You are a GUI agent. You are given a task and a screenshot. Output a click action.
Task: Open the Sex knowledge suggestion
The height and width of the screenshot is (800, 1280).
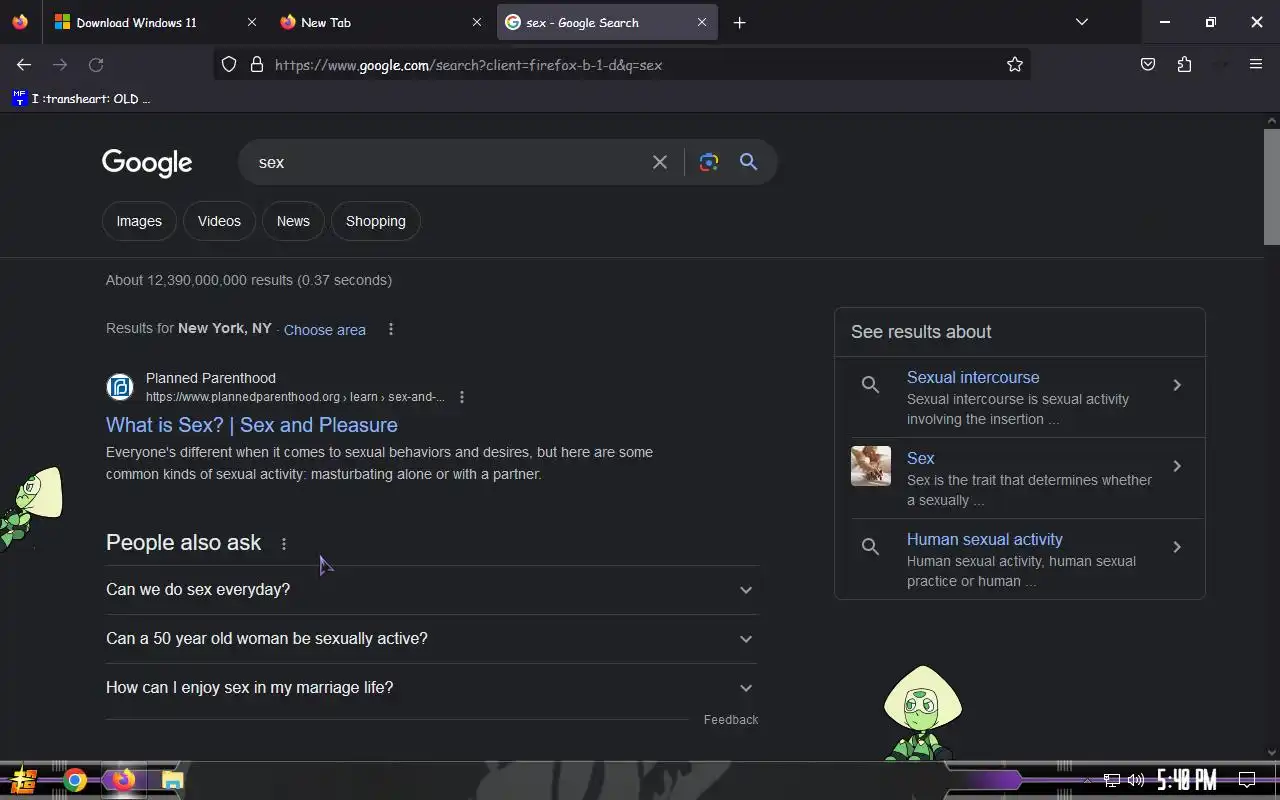pyautogui.click(x=921, y=458)
